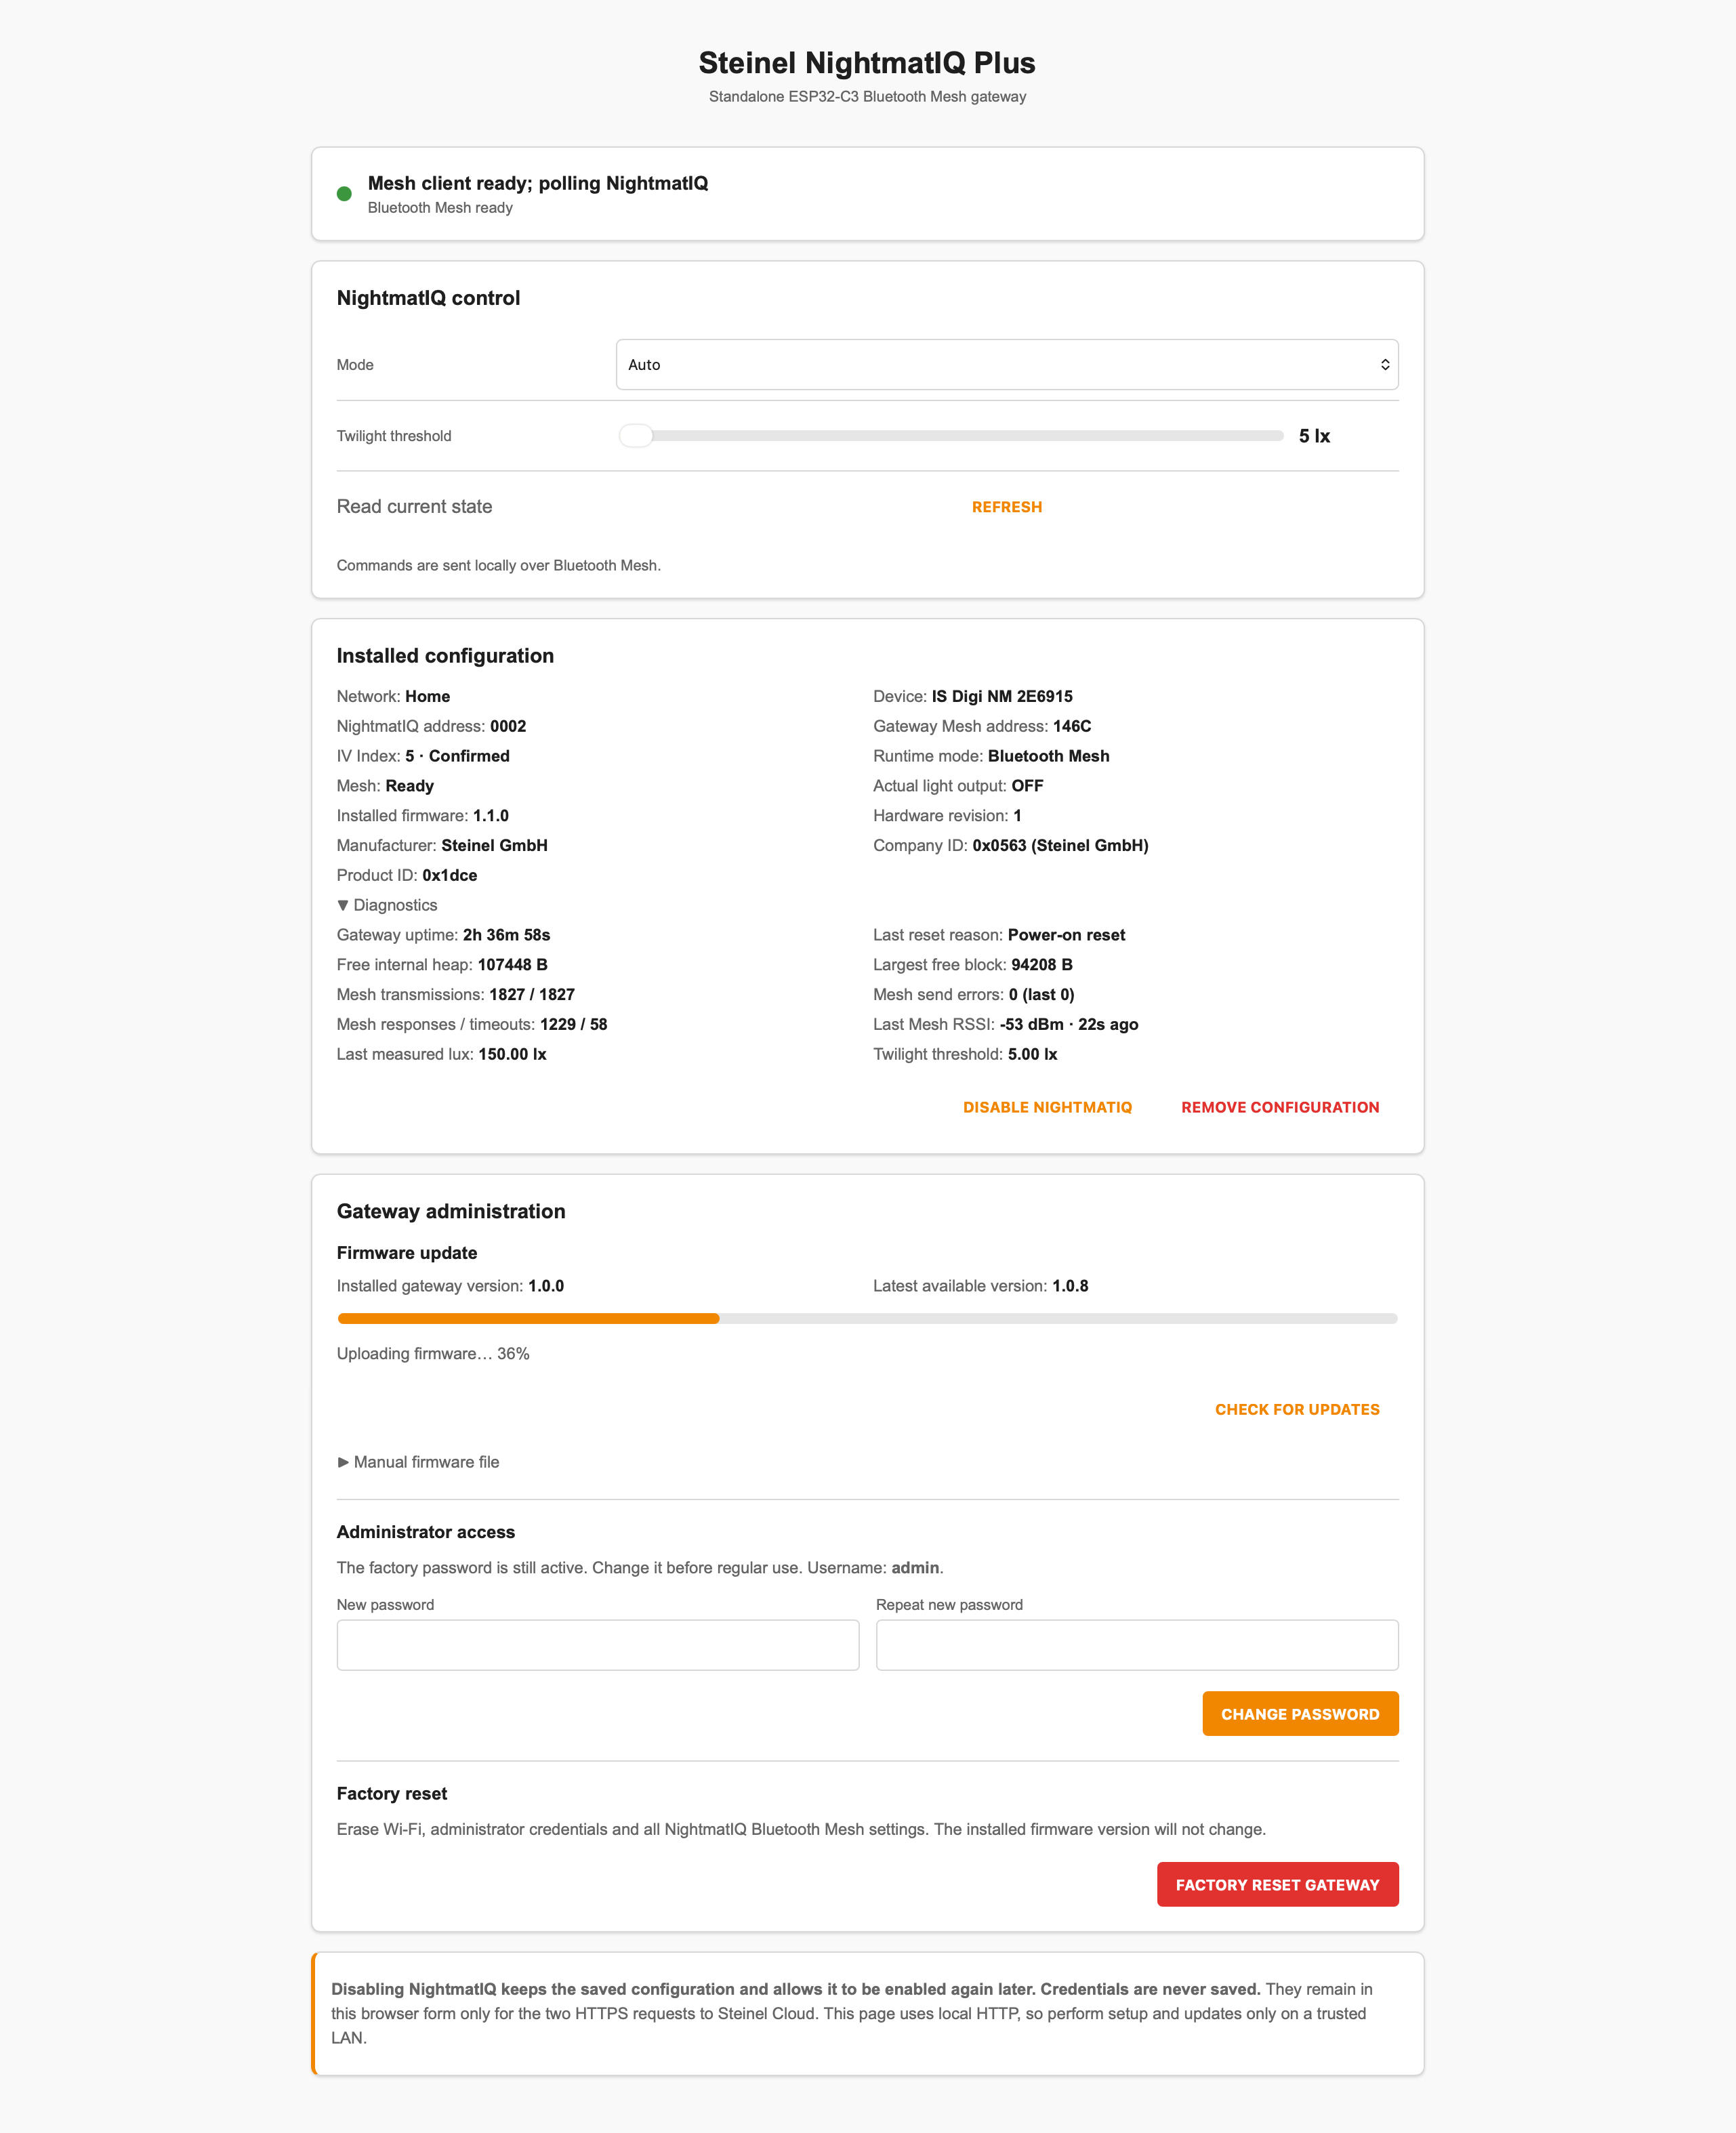
Task: Click CHECK FOR UPDATES
Action: [1297, 1409]
